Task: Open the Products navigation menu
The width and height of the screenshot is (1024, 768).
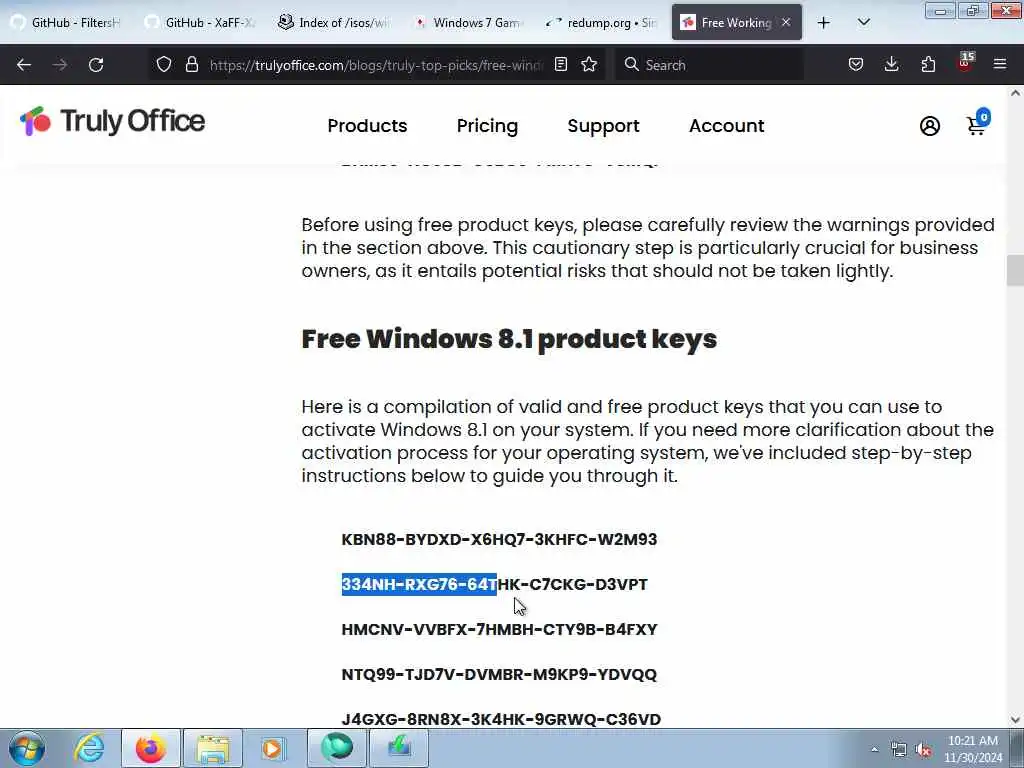Action: tap(367, 125)
